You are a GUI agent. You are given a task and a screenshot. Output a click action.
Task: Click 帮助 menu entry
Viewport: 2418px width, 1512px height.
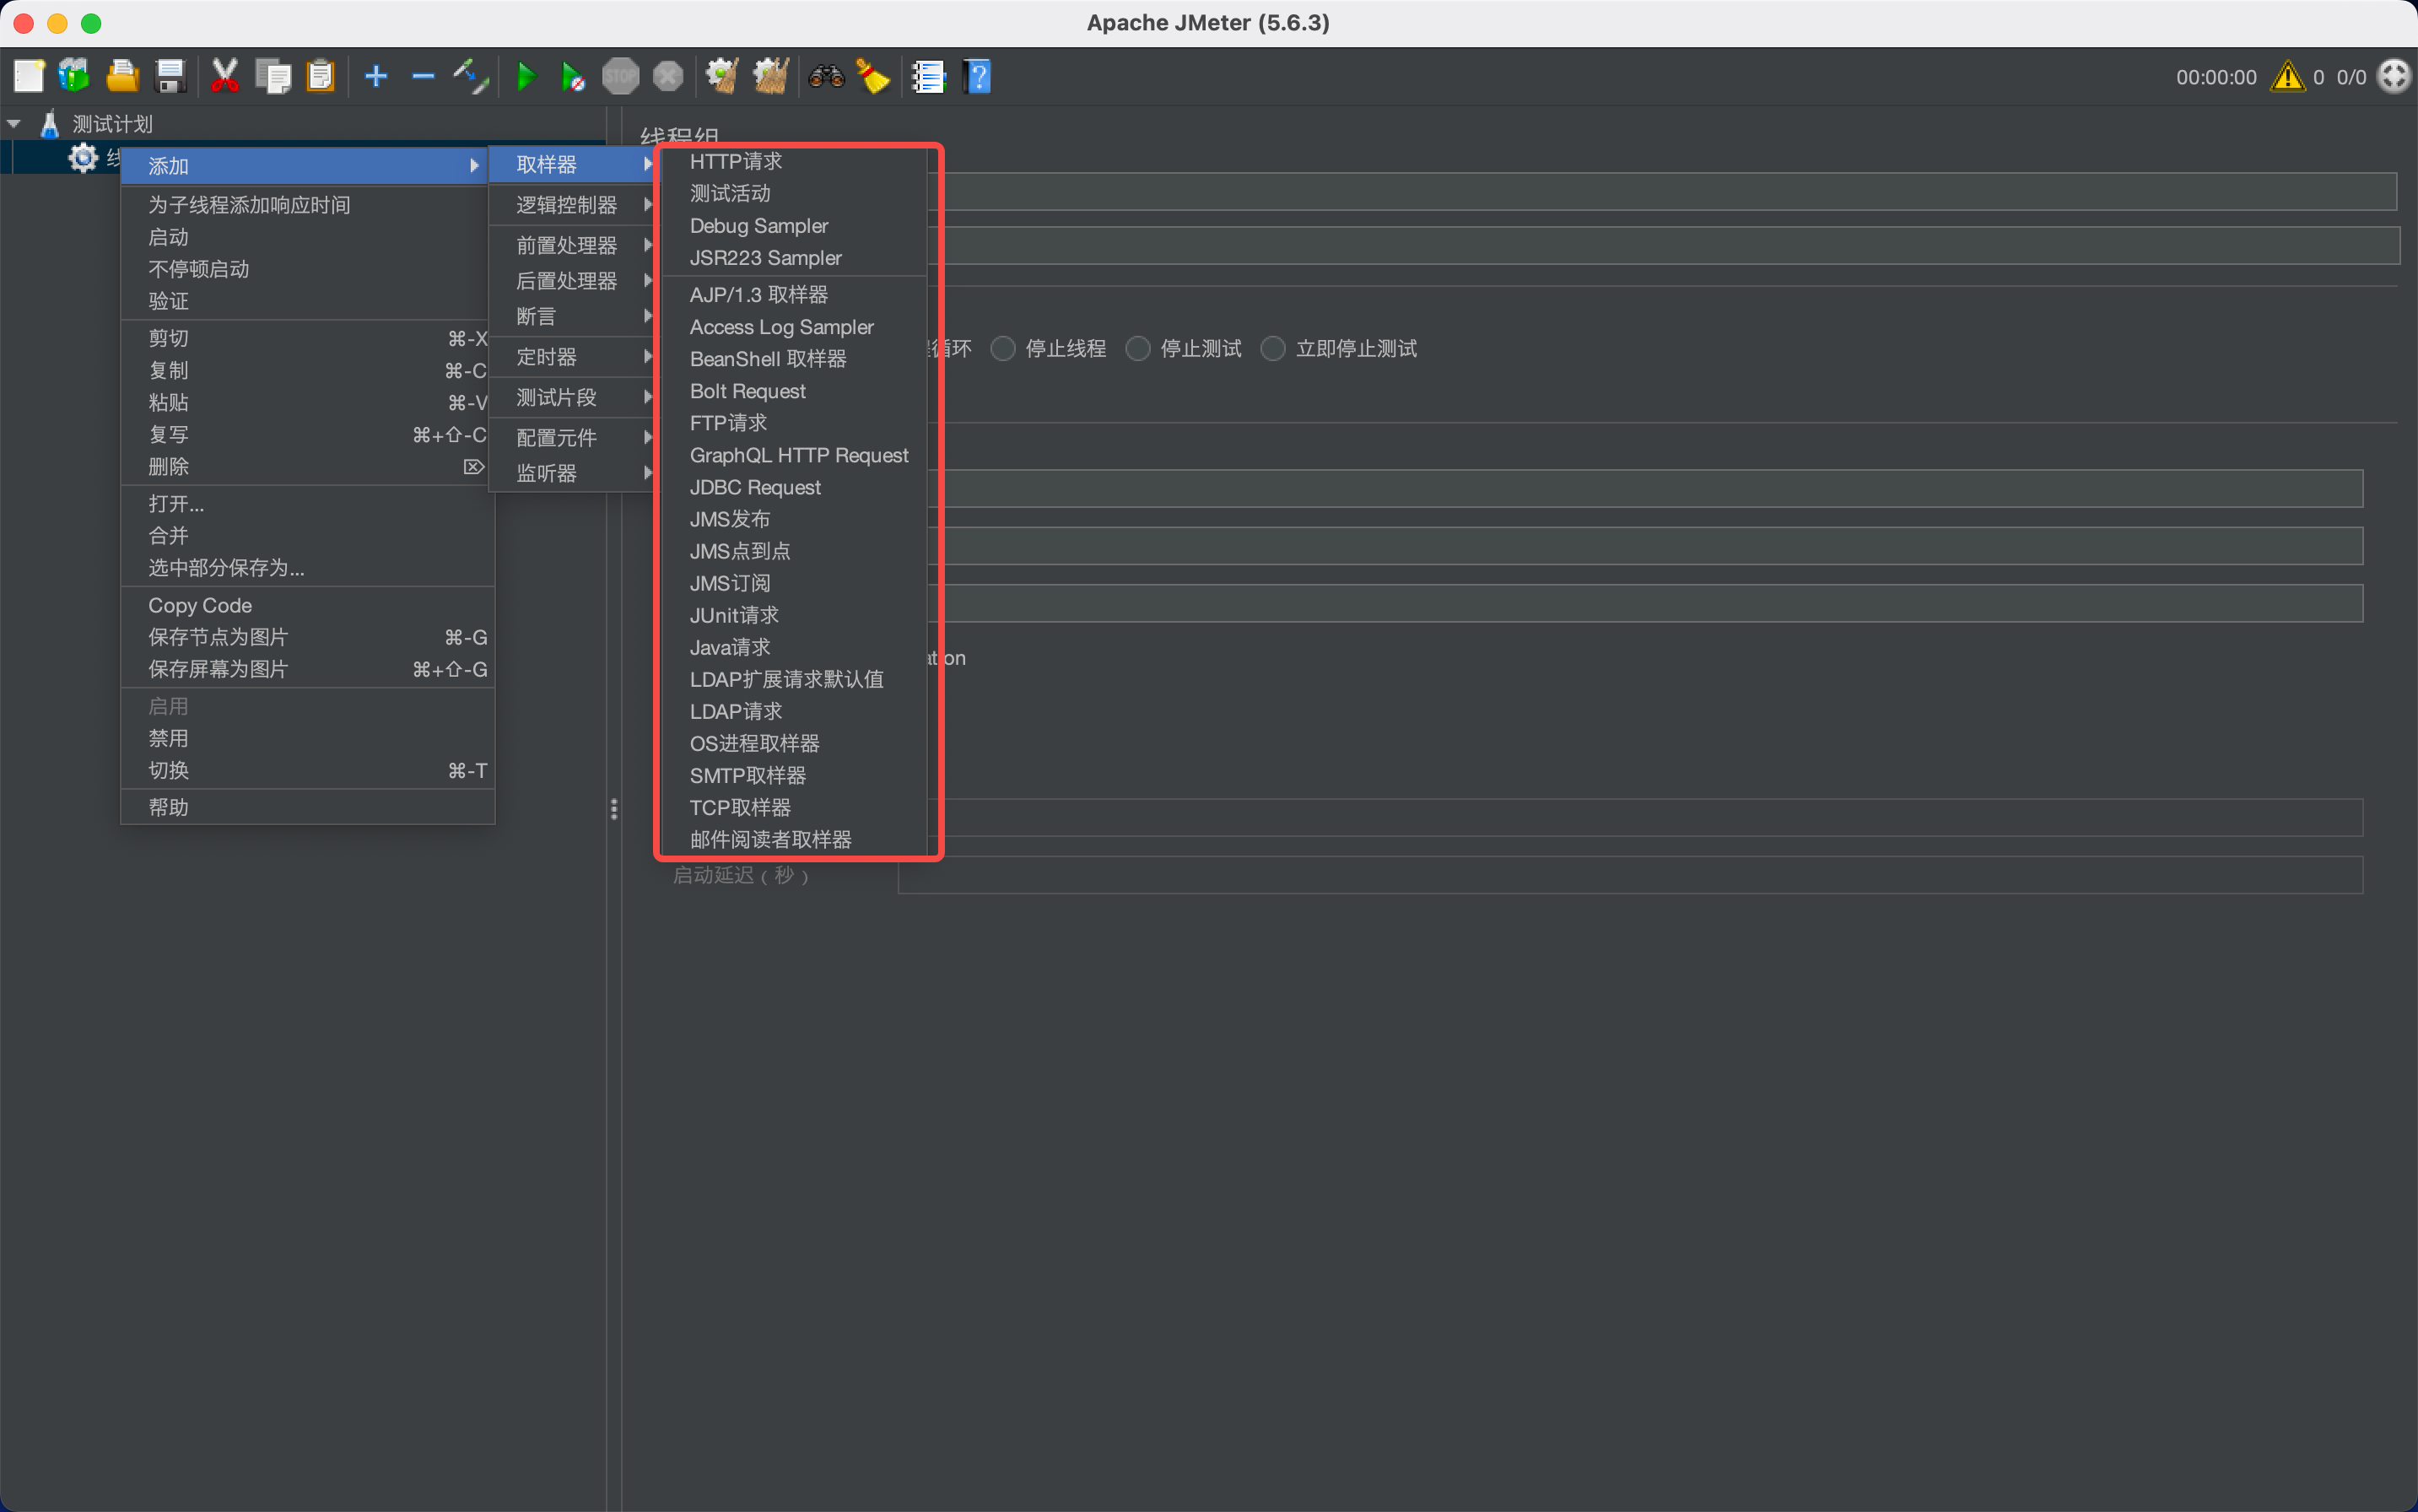308,807
